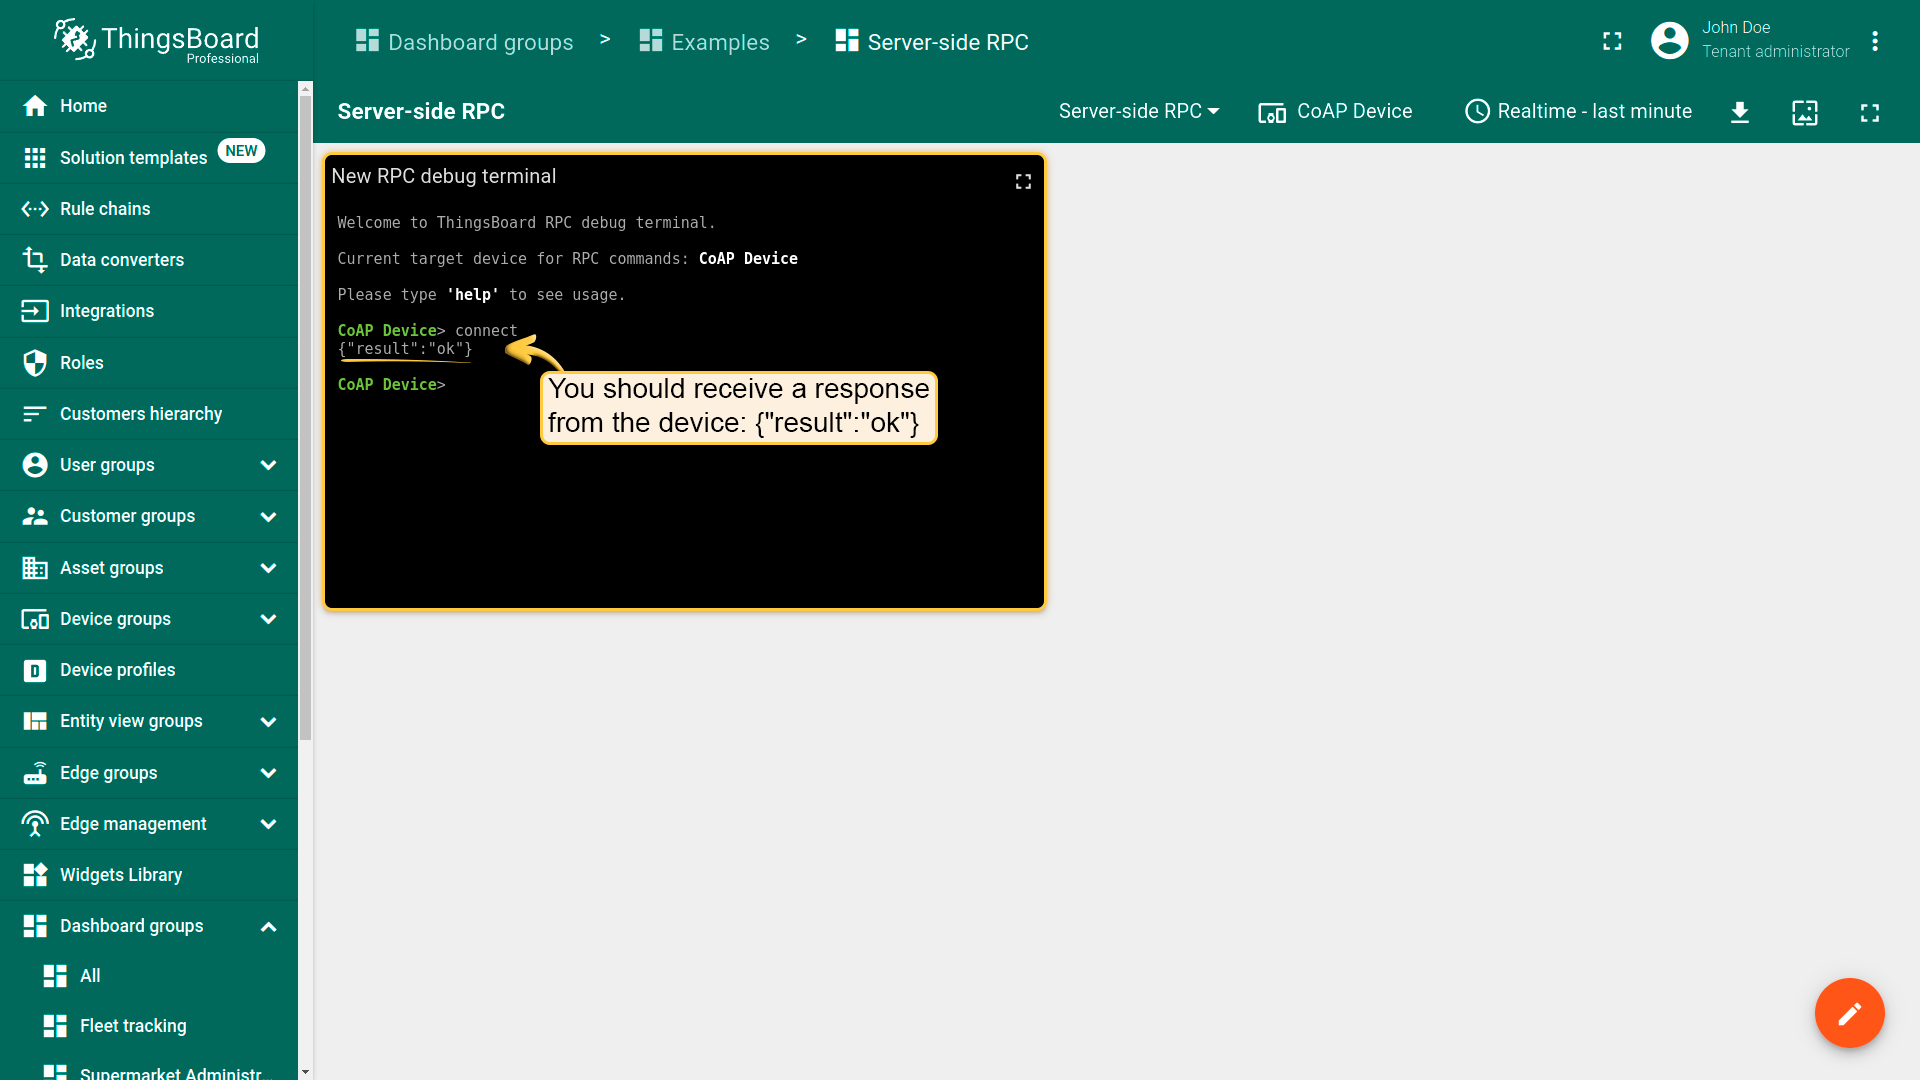Click the ThingsBoard logo
The width and height of the screenshot is (1920, 1080).
157,41
